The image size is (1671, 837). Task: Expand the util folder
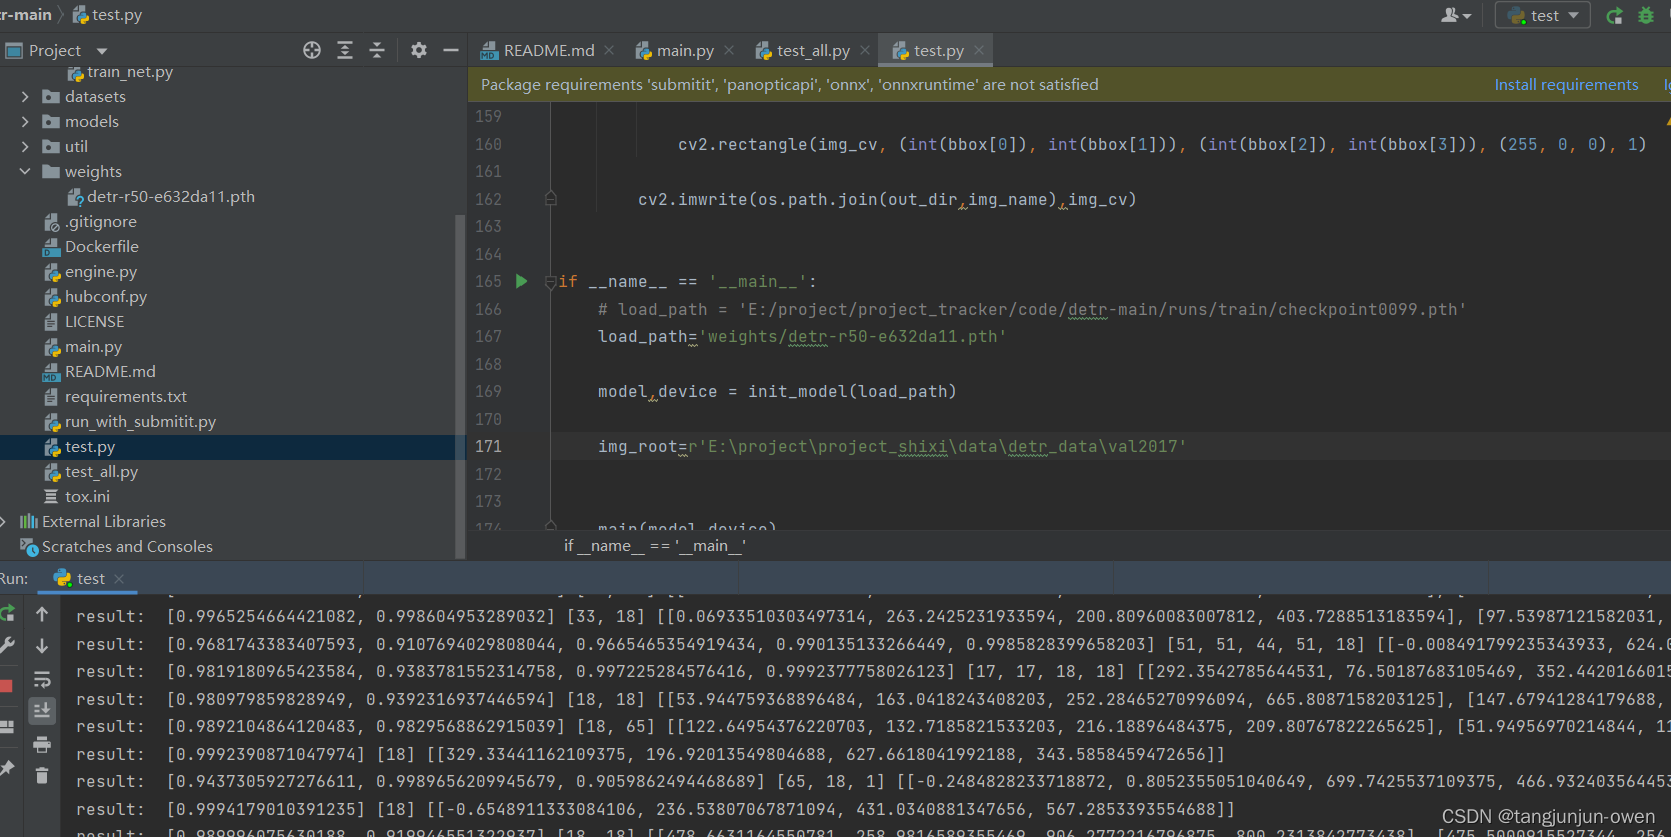point(25,147)
